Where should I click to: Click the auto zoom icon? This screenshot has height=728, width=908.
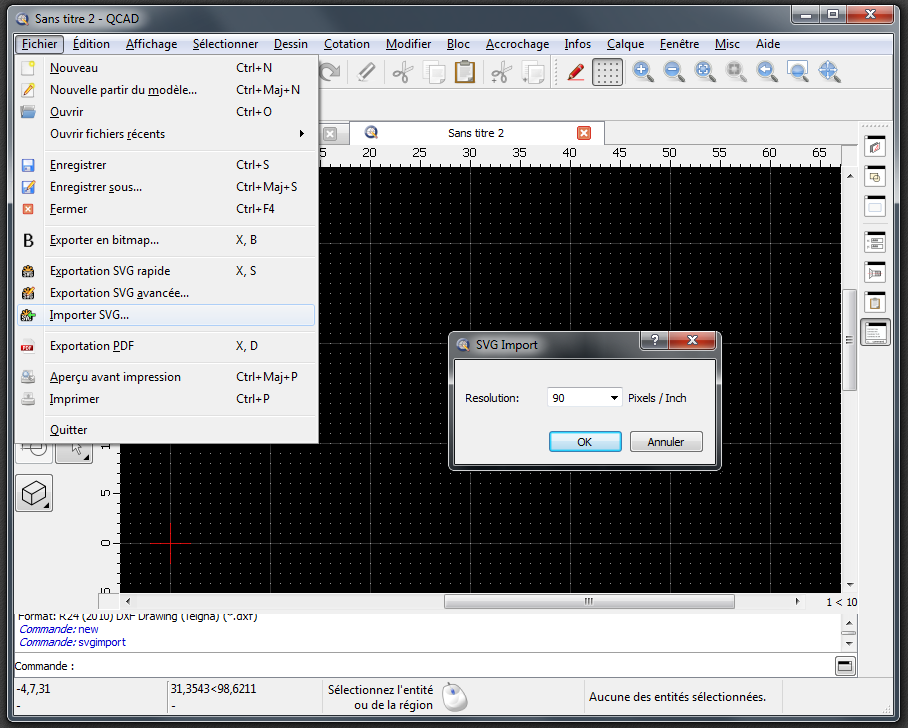coord(705,71)
